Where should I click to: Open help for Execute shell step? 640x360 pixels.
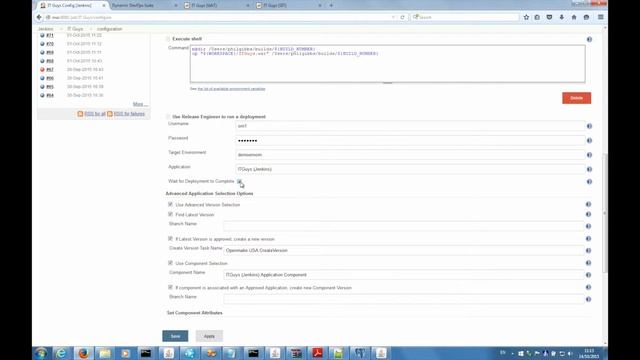(589, 39)
